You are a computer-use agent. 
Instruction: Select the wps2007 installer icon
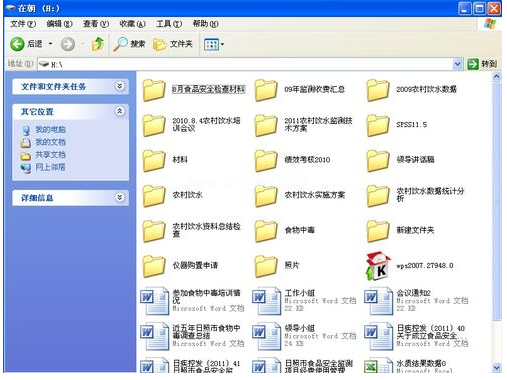378,266
